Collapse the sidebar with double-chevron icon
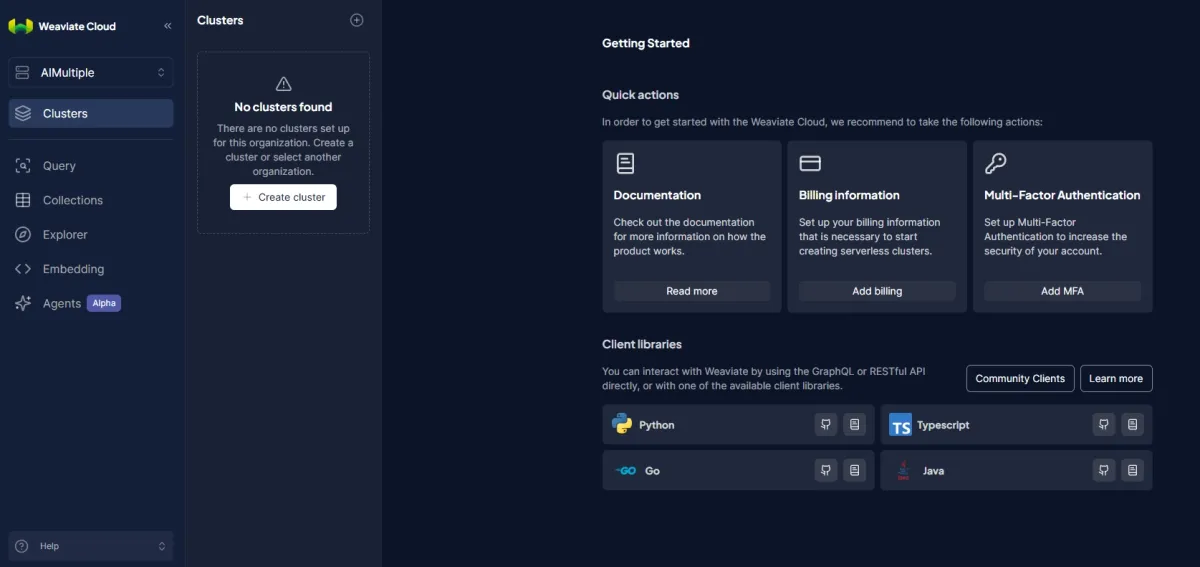 tap(167, 26)
